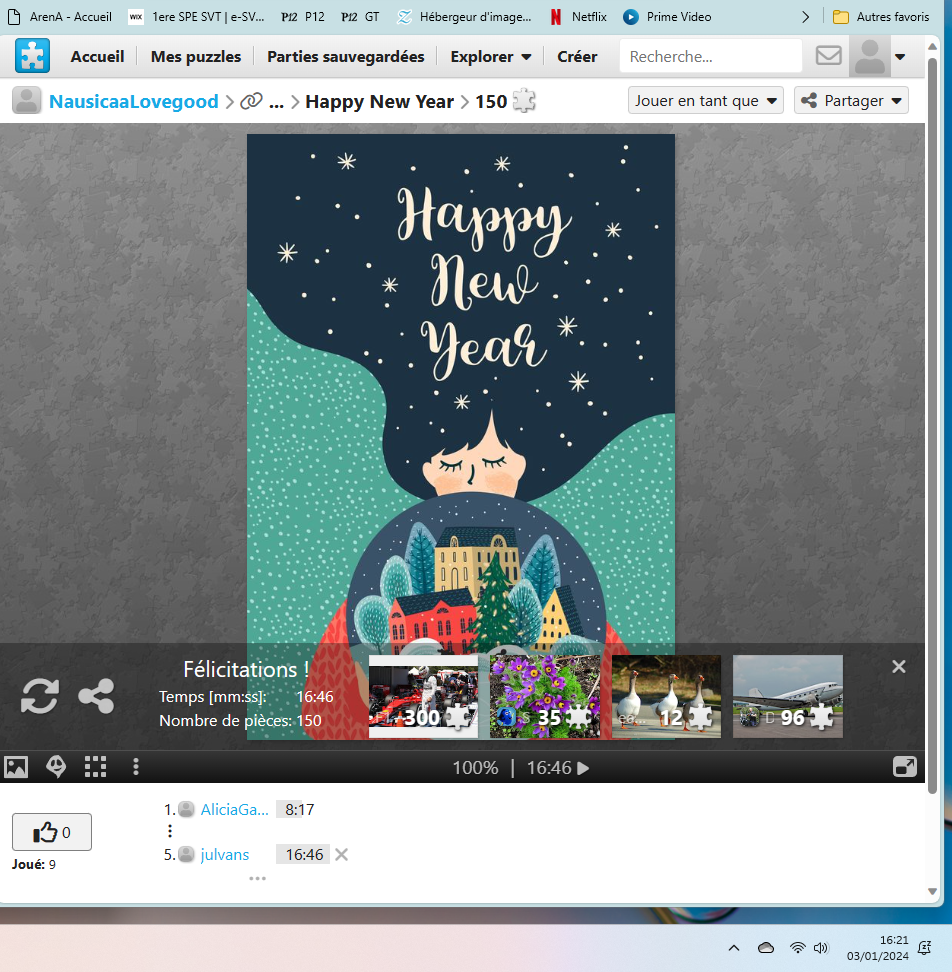Open Mes puzzles menu item

196,56
